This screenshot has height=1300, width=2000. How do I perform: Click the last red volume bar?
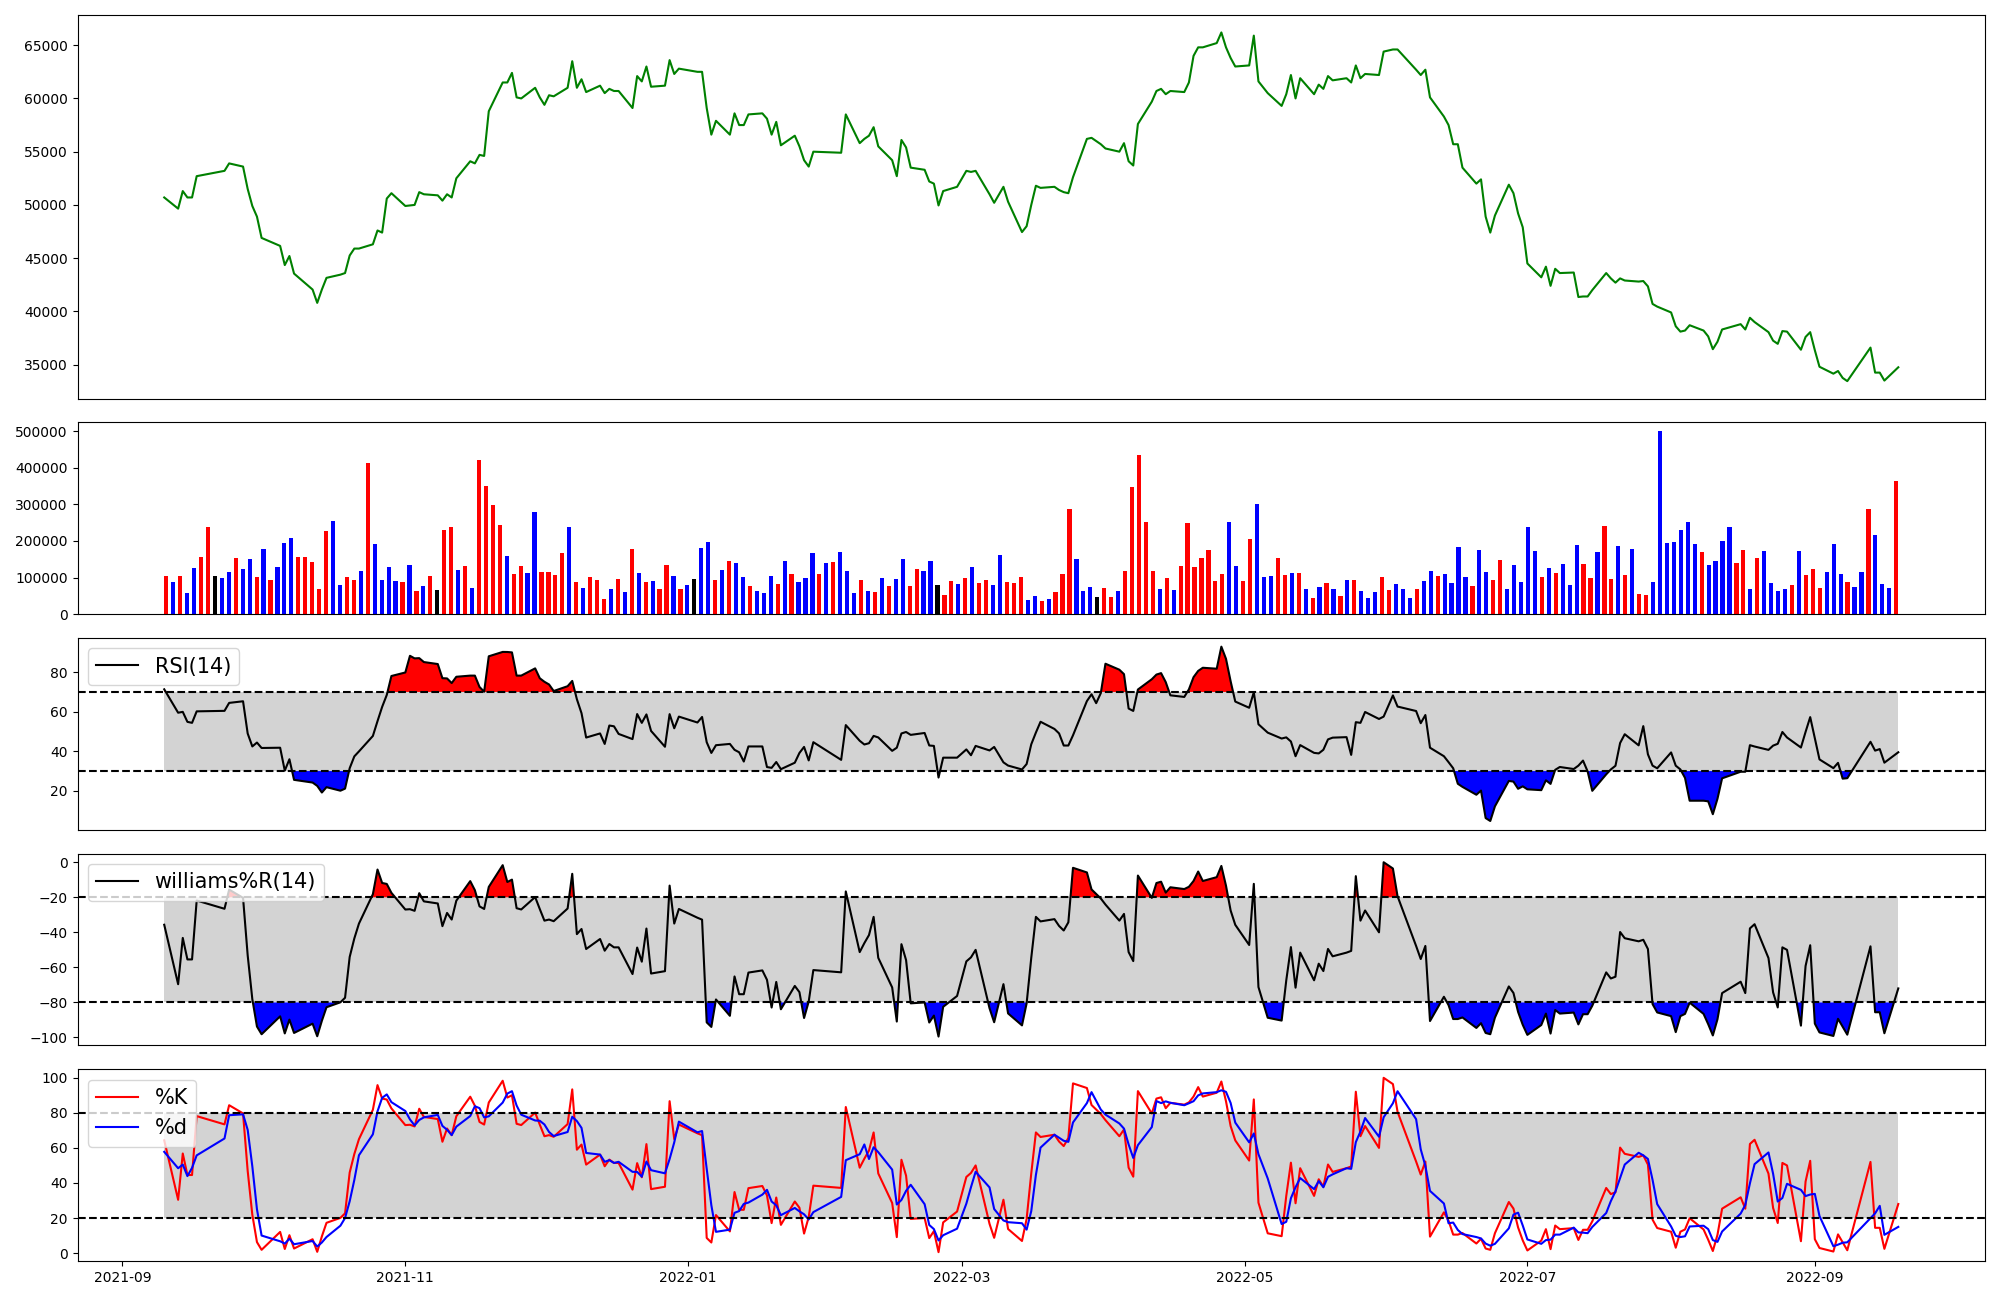point(1895,548)
